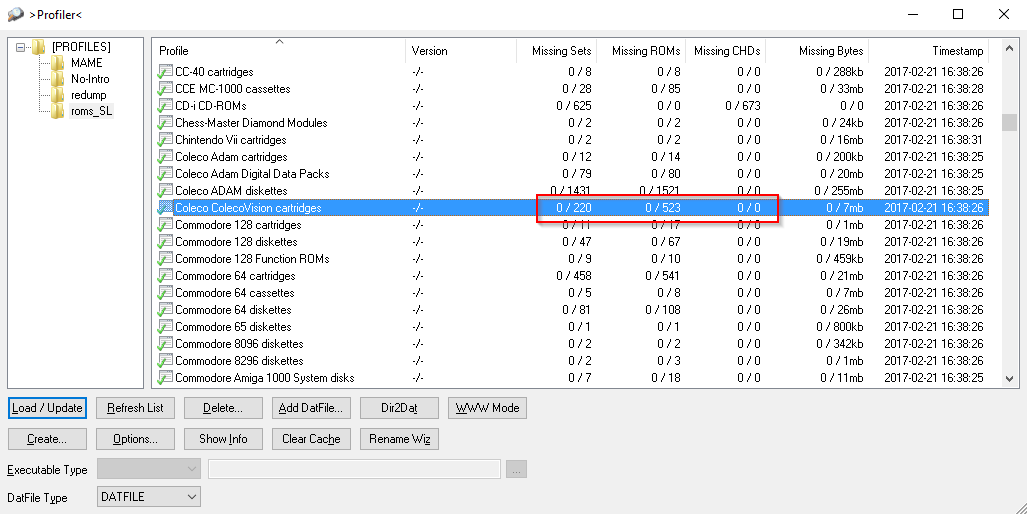Image resolution: width=1027 pixels, height=514 pixels.
Task: Select the MAME tree item label
Action: pos(86,63)
